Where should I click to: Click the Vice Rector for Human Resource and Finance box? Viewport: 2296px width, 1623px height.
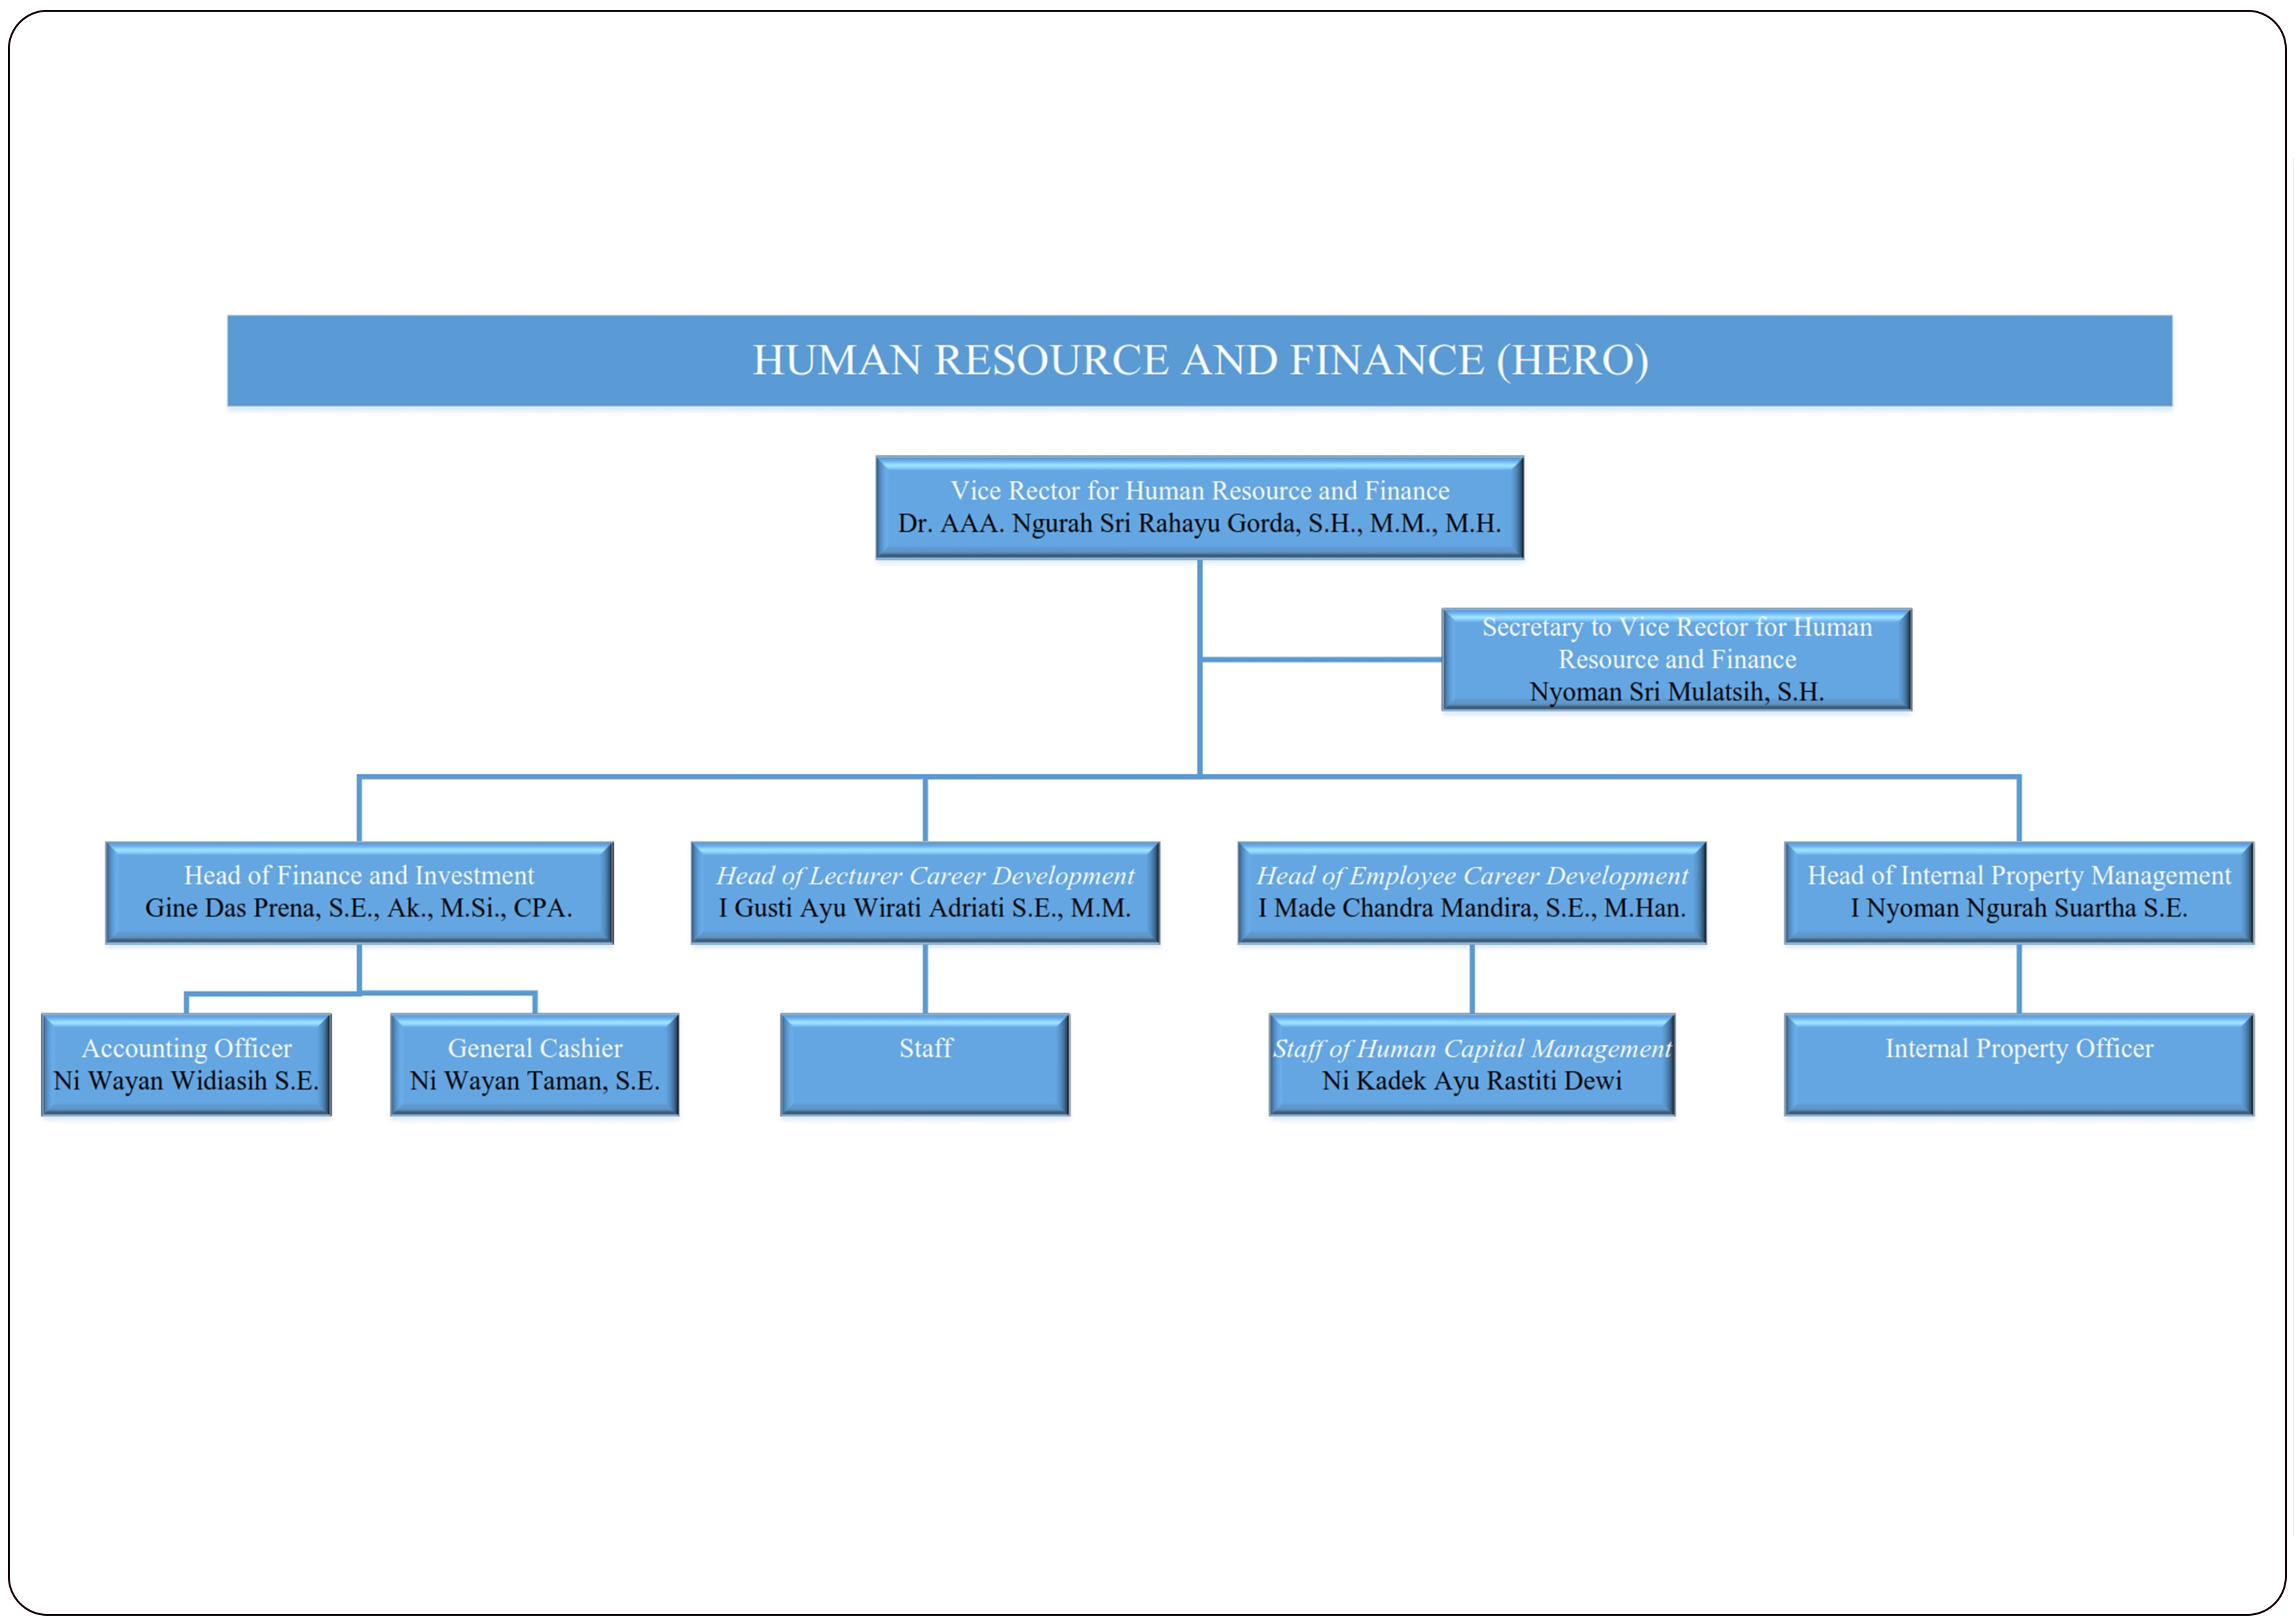click(x=1199, y=507)
